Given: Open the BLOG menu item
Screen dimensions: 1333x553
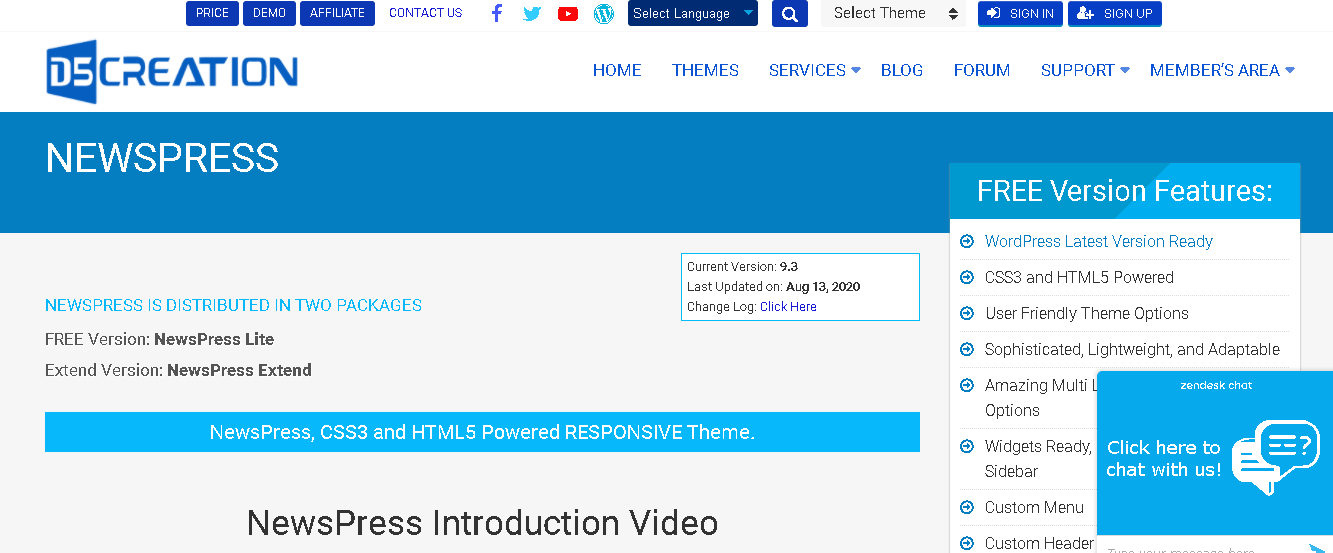Looking at the screenshot, I should click(x=902, y=70).
